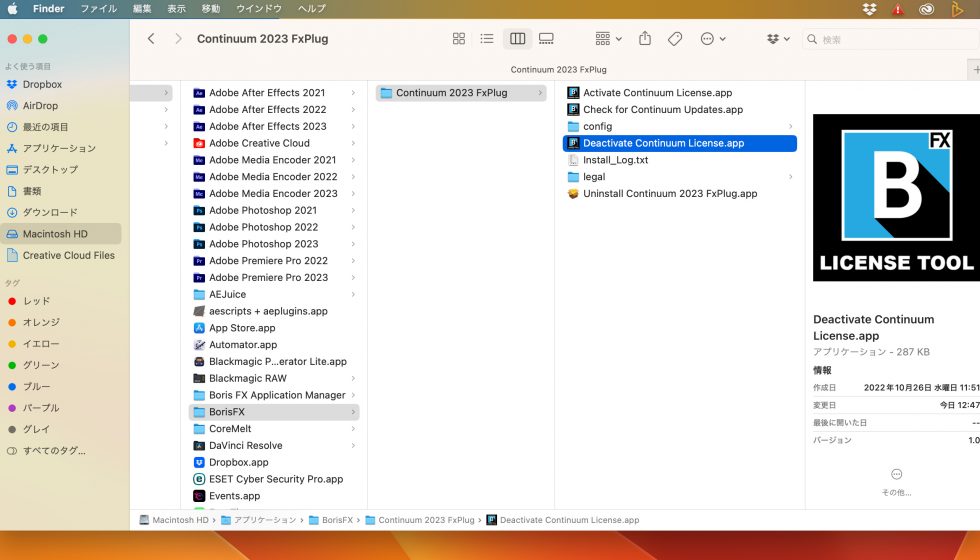Click その他 more button in preview pane
Screen dimensions: 980x560
[896, 481]
